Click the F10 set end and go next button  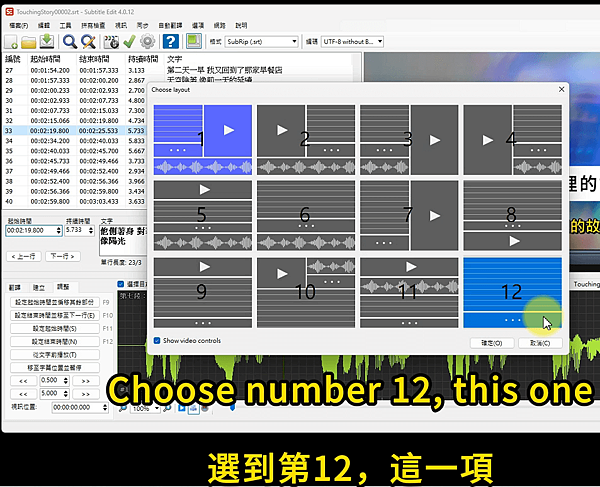pyautogui.click(x=55, y=315)
